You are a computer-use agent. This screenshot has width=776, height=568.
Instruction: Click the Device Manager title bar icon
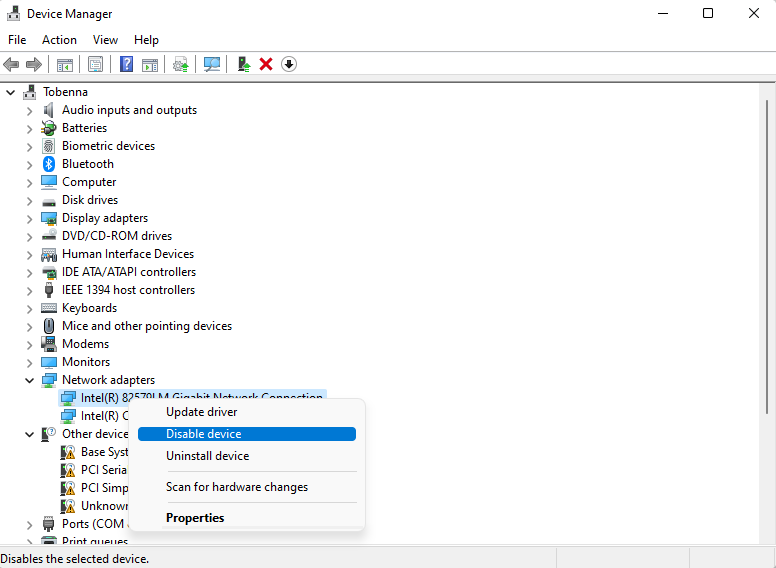[13, 13]
